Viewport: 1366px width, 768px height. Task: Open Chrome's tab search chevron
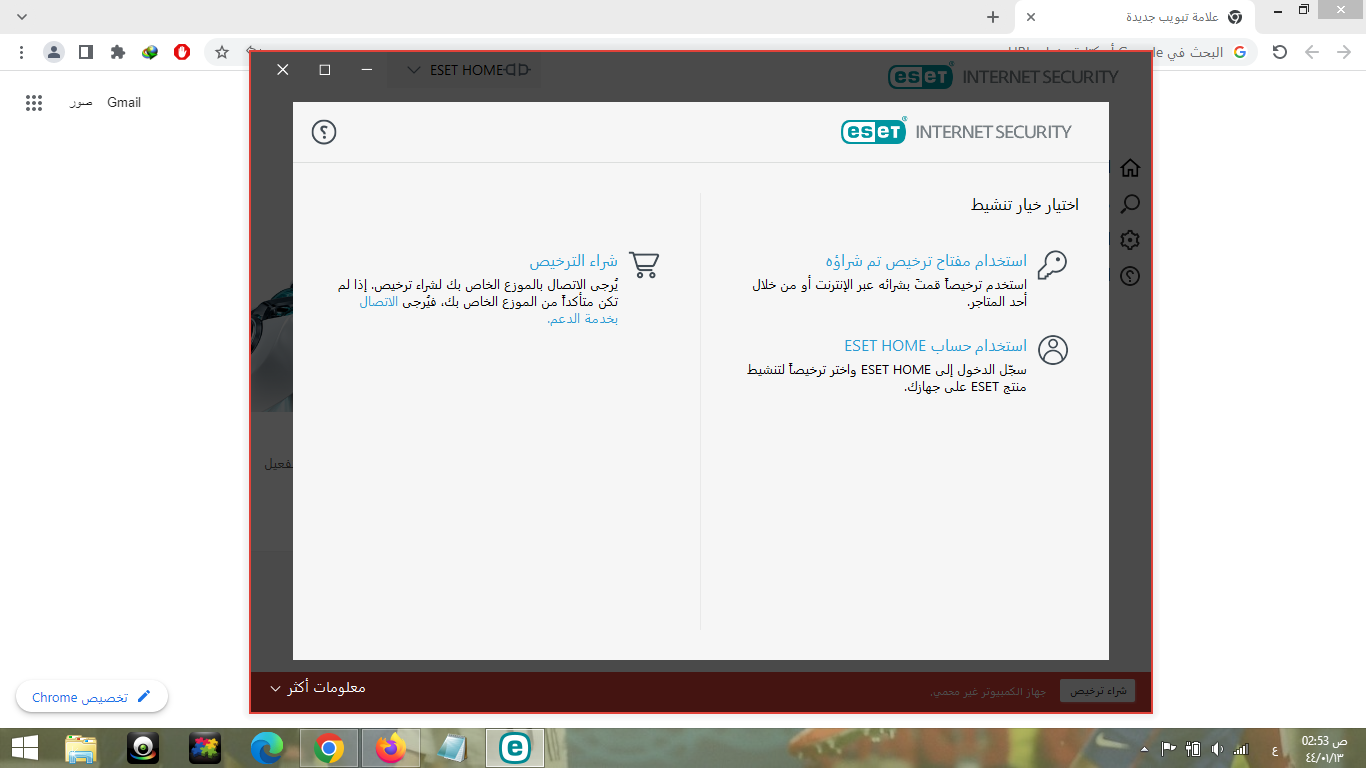point(22,17)
